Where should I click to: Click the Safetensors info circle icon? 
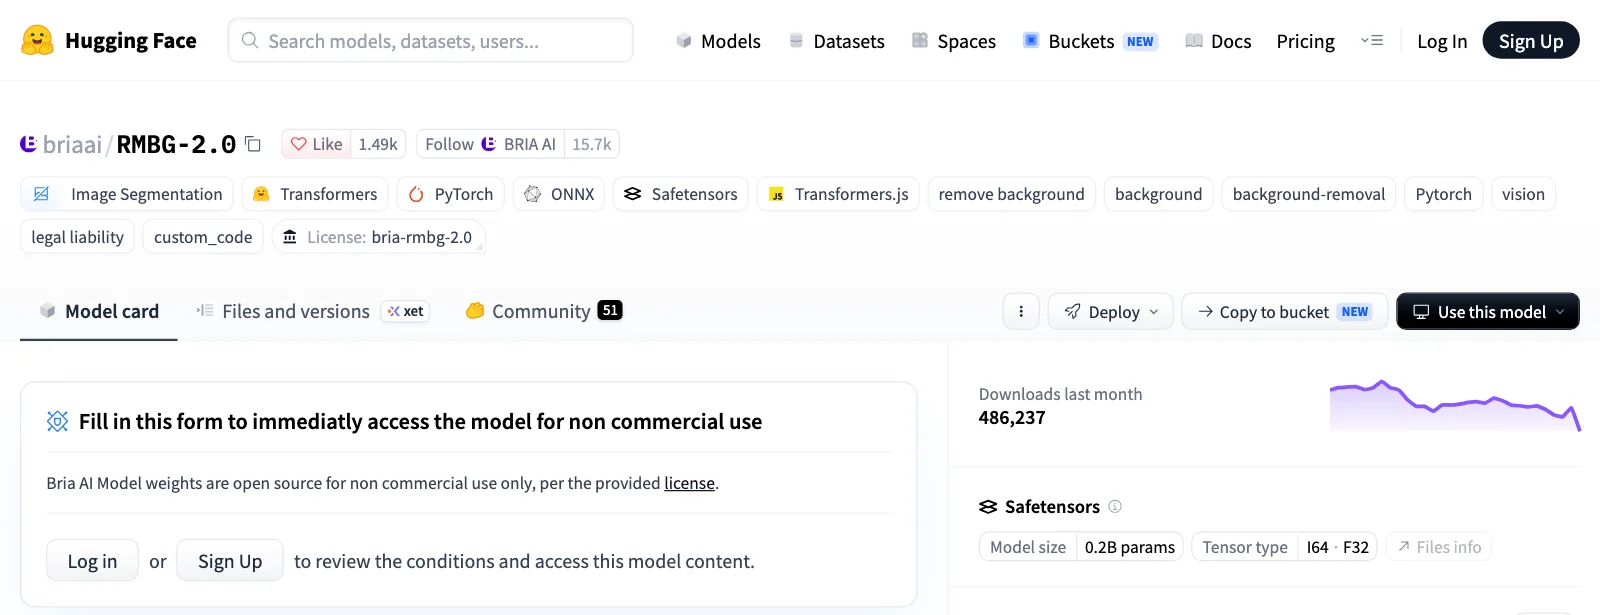(1115, 507)
